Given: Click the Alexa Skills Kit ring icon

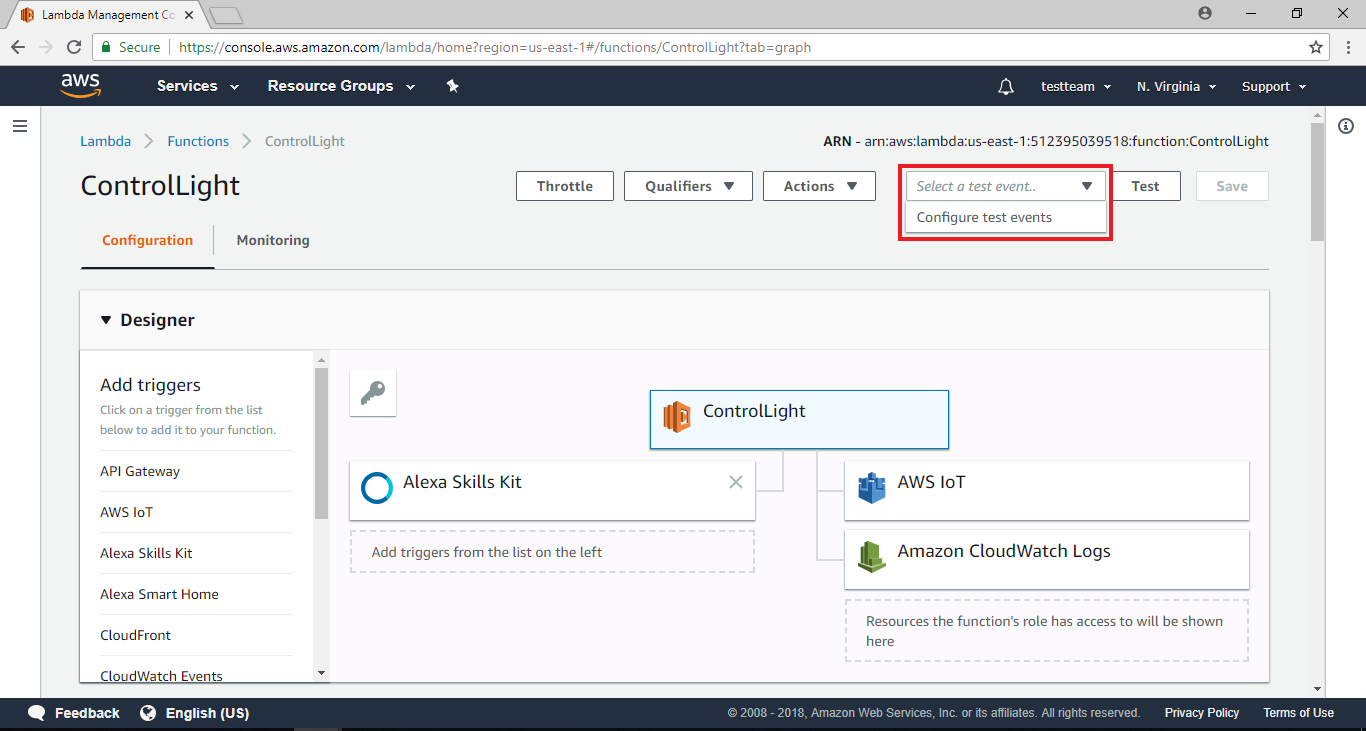Looking at the screenshot, I should tap(377, 487).
